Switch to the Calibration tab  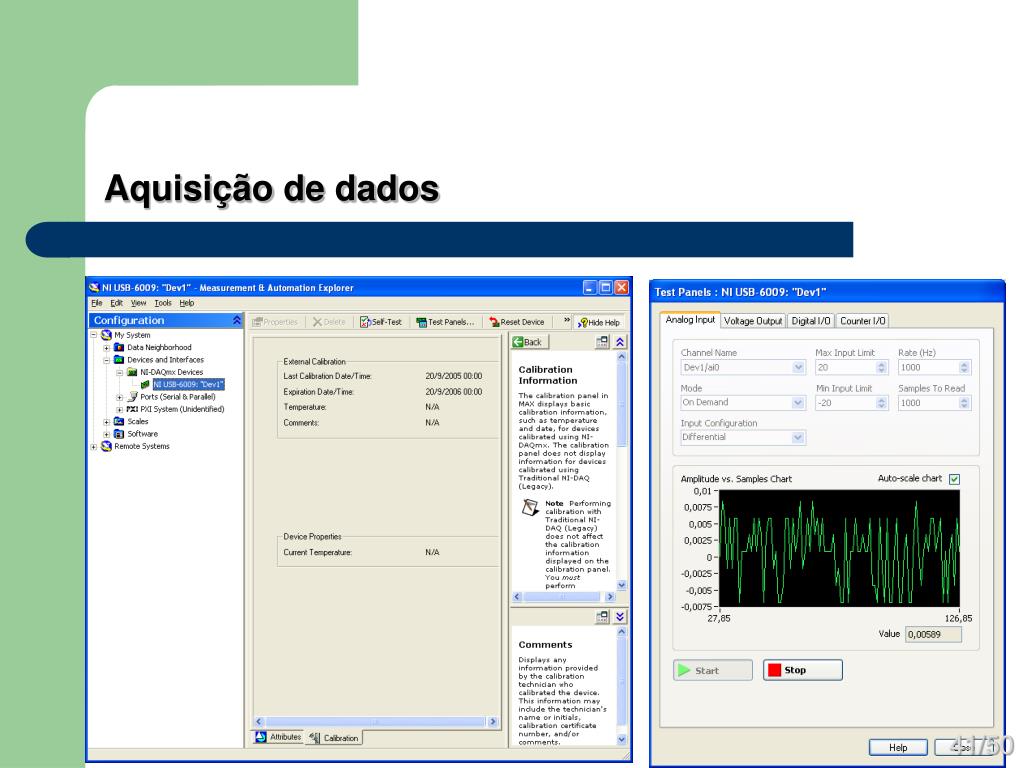click(334, 738)
